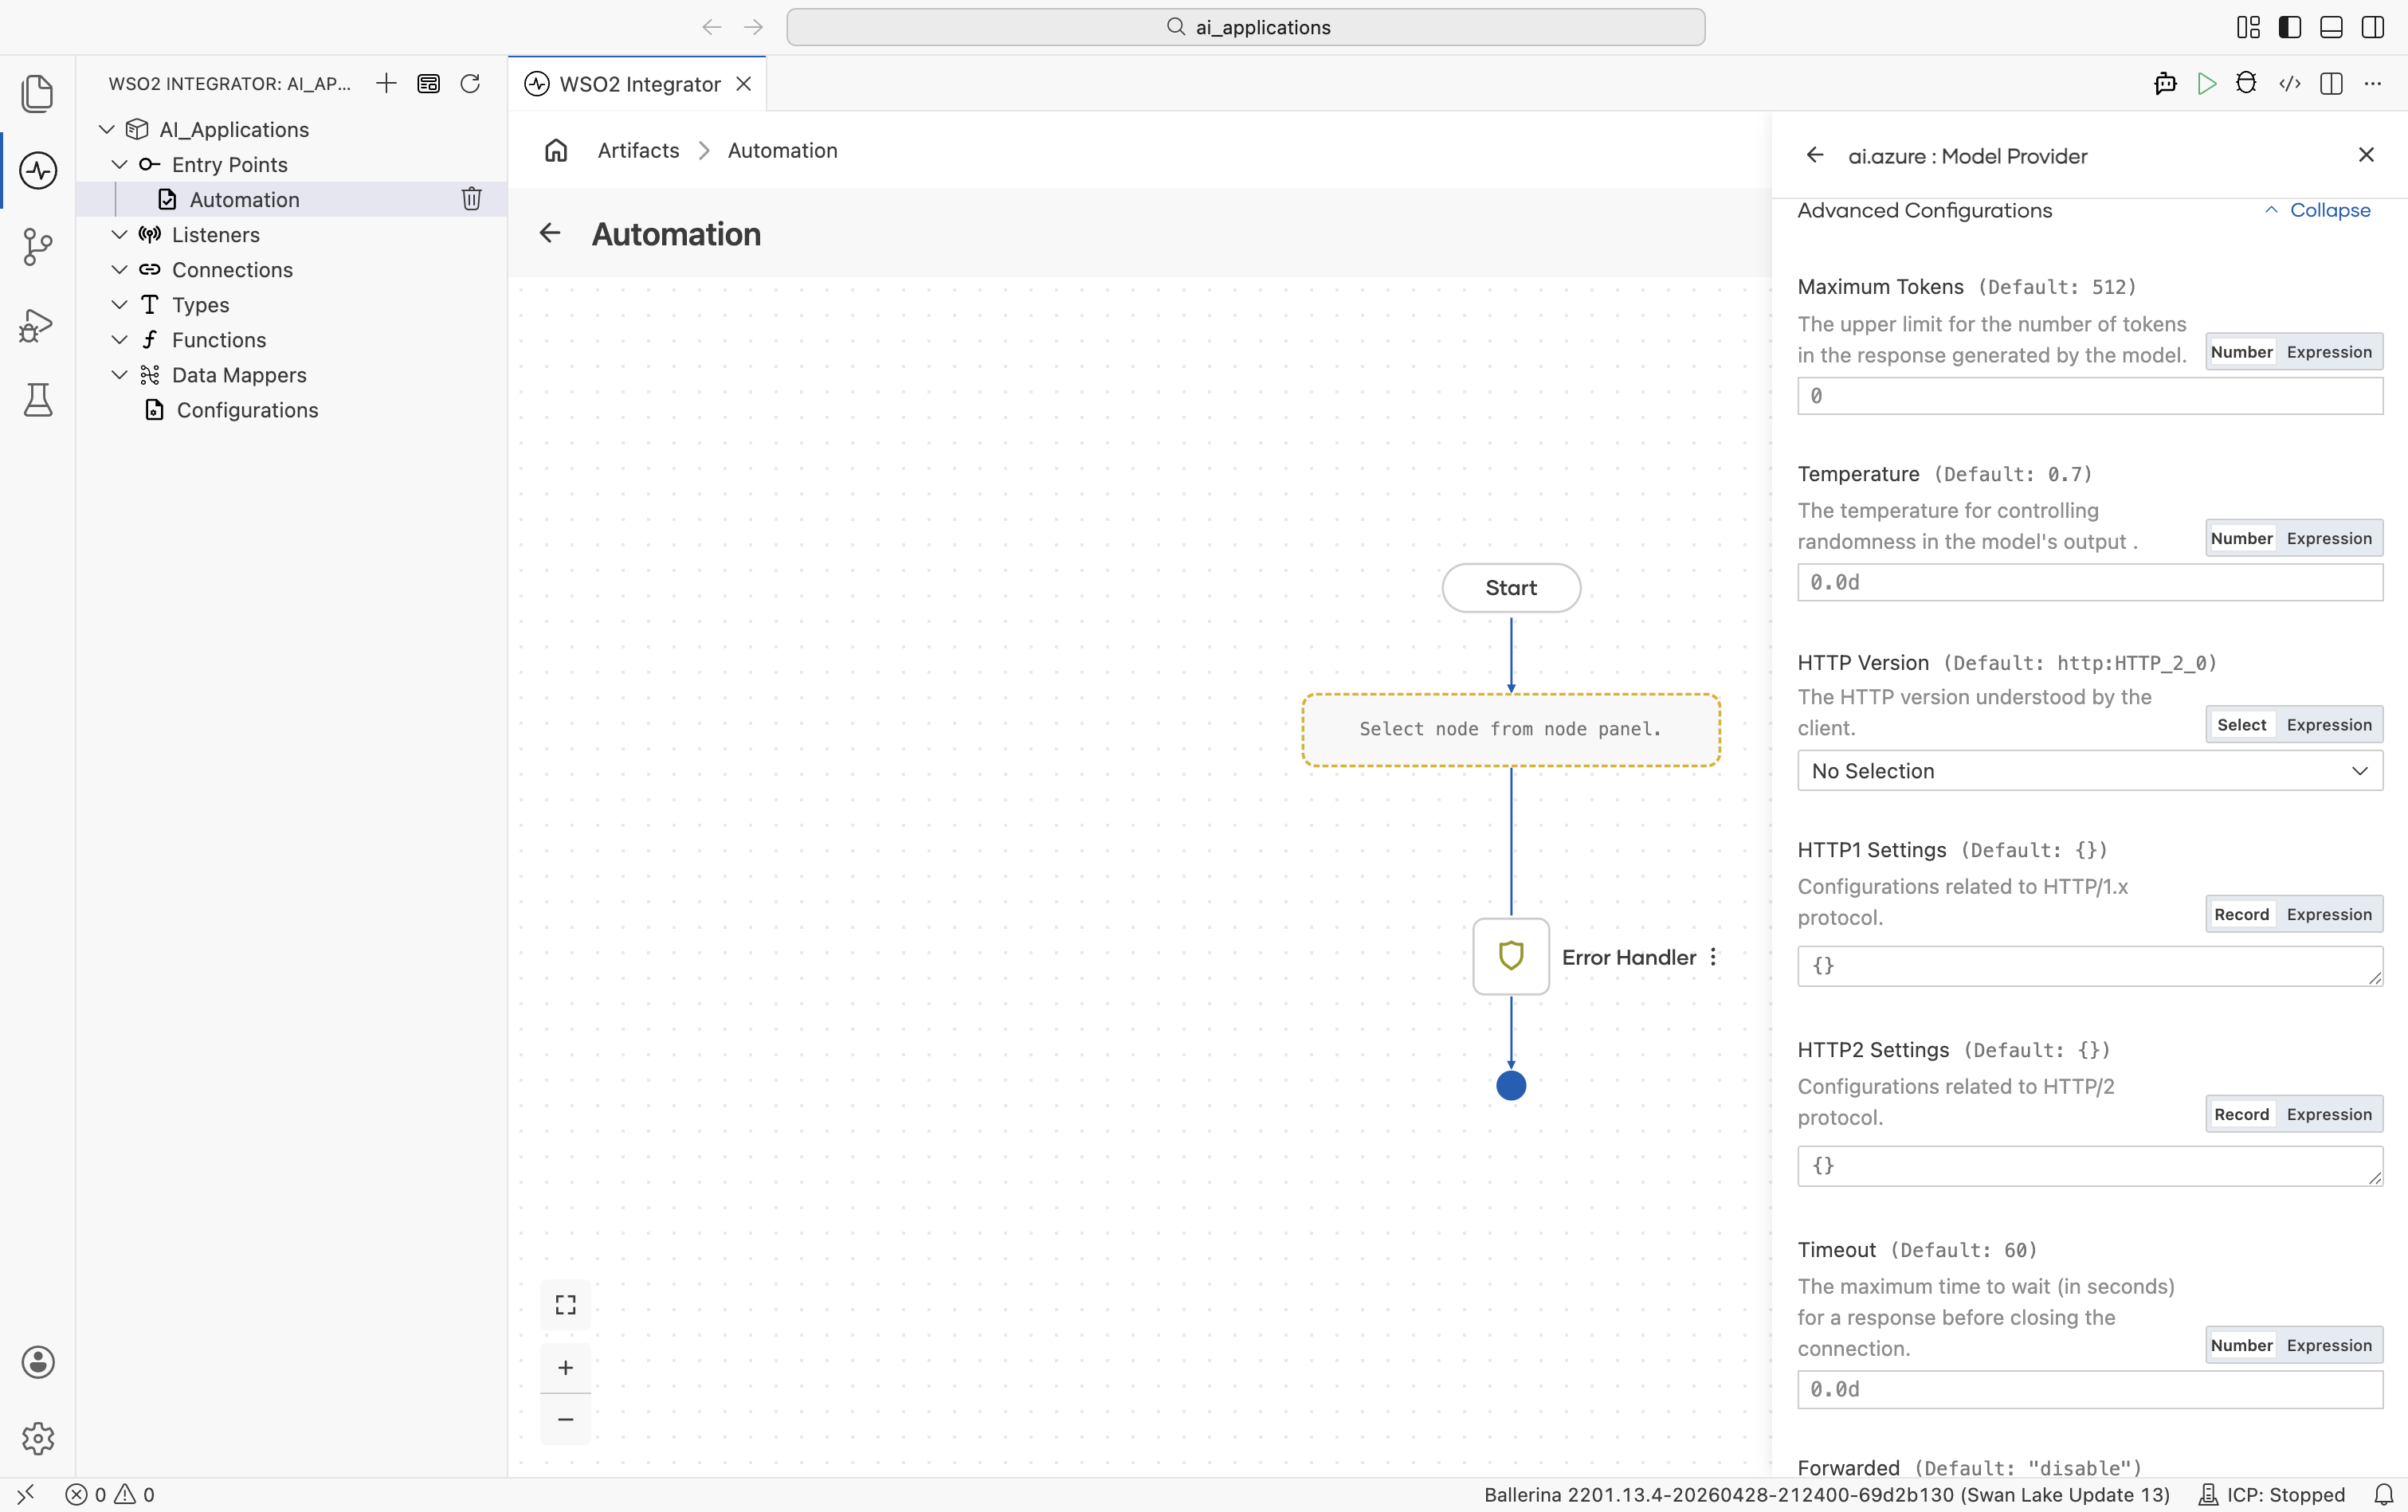Click HTTP2 Settings record text area
The image size is (2408, 1512).
(2089, 1166)
